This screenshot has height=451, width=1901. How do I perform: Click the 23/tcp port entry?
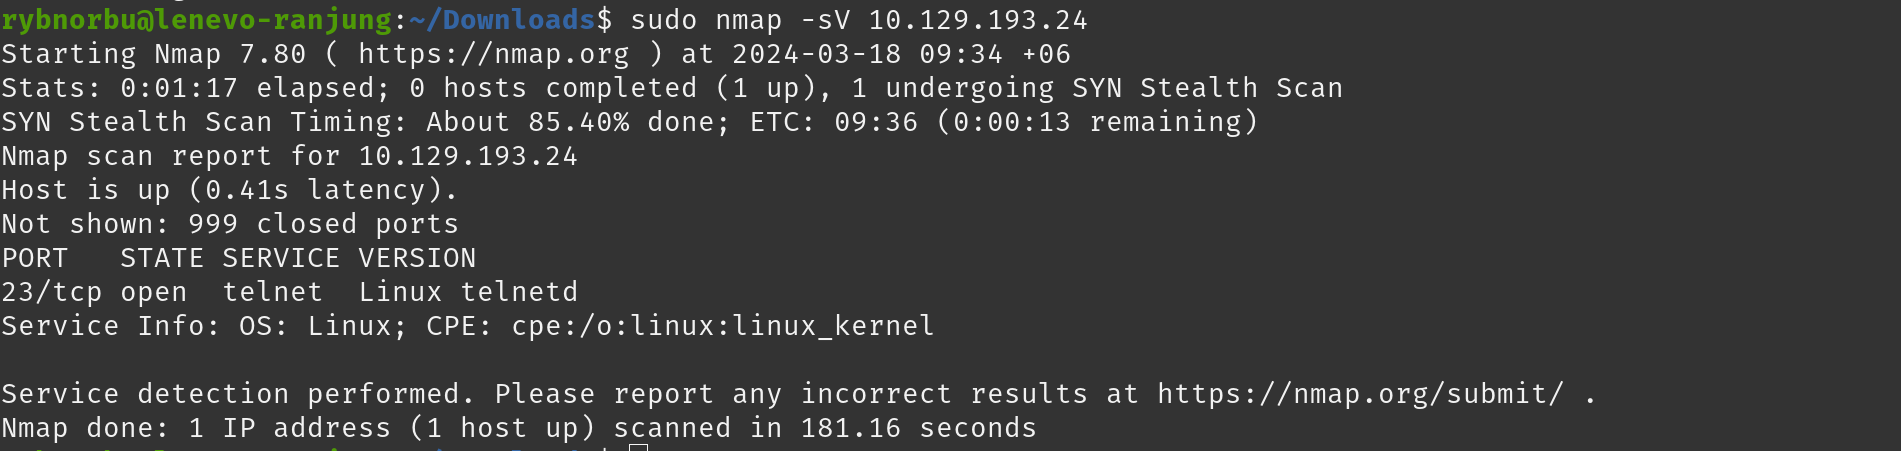tap(52, 292)
